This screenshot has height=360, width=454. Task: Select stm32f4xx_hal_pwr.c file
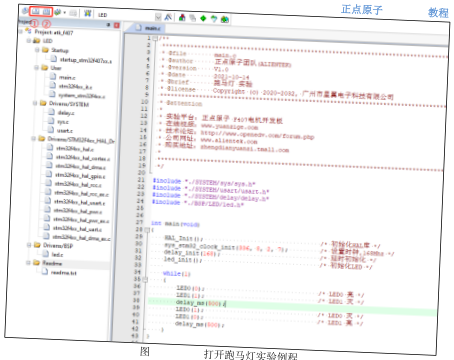pyautogui.click(x=78, y=211)
